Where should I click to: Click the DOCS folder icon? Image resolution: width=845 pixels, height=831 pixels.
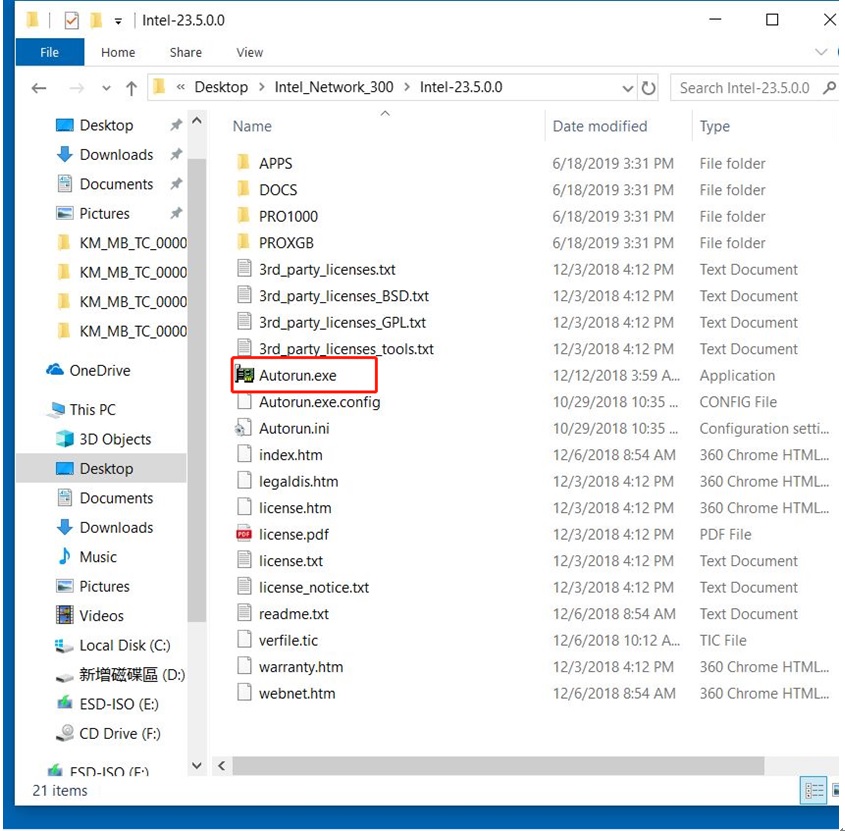[x=244, y=189]
